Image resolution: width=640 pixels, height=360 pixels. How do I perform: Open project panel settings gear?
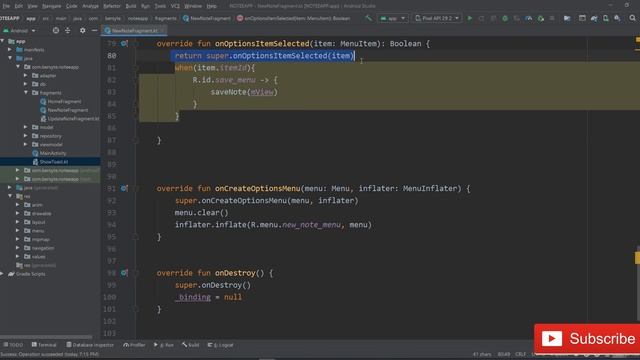82,31
